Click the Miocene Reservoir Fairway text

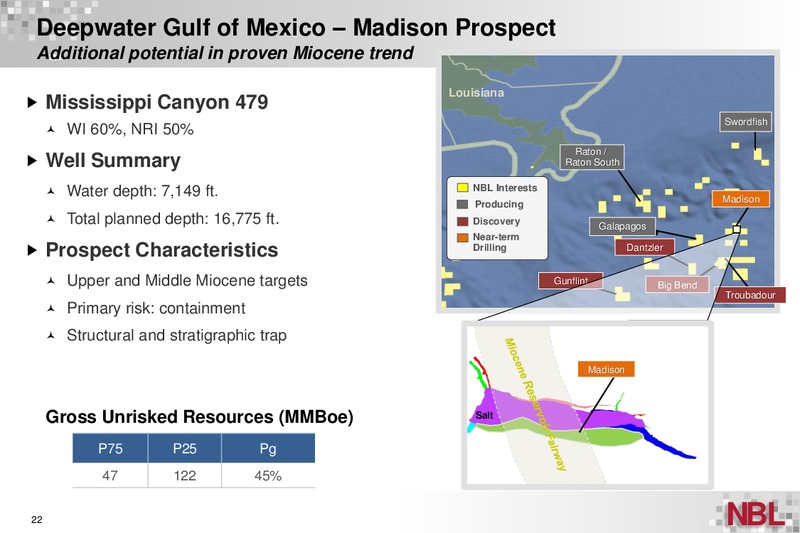click(535, 404)
